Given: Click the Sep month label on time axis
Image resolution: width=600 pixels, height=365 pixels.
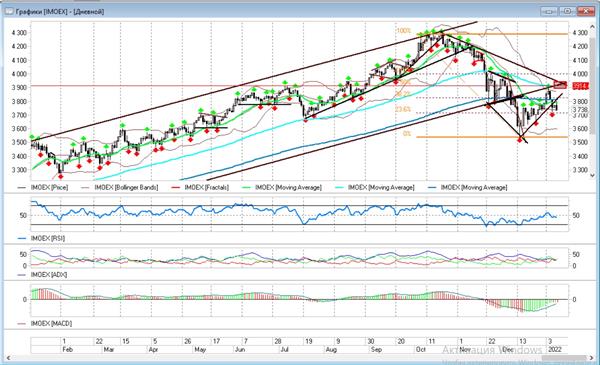Looking at the screenshot, I should click(376, 350).
